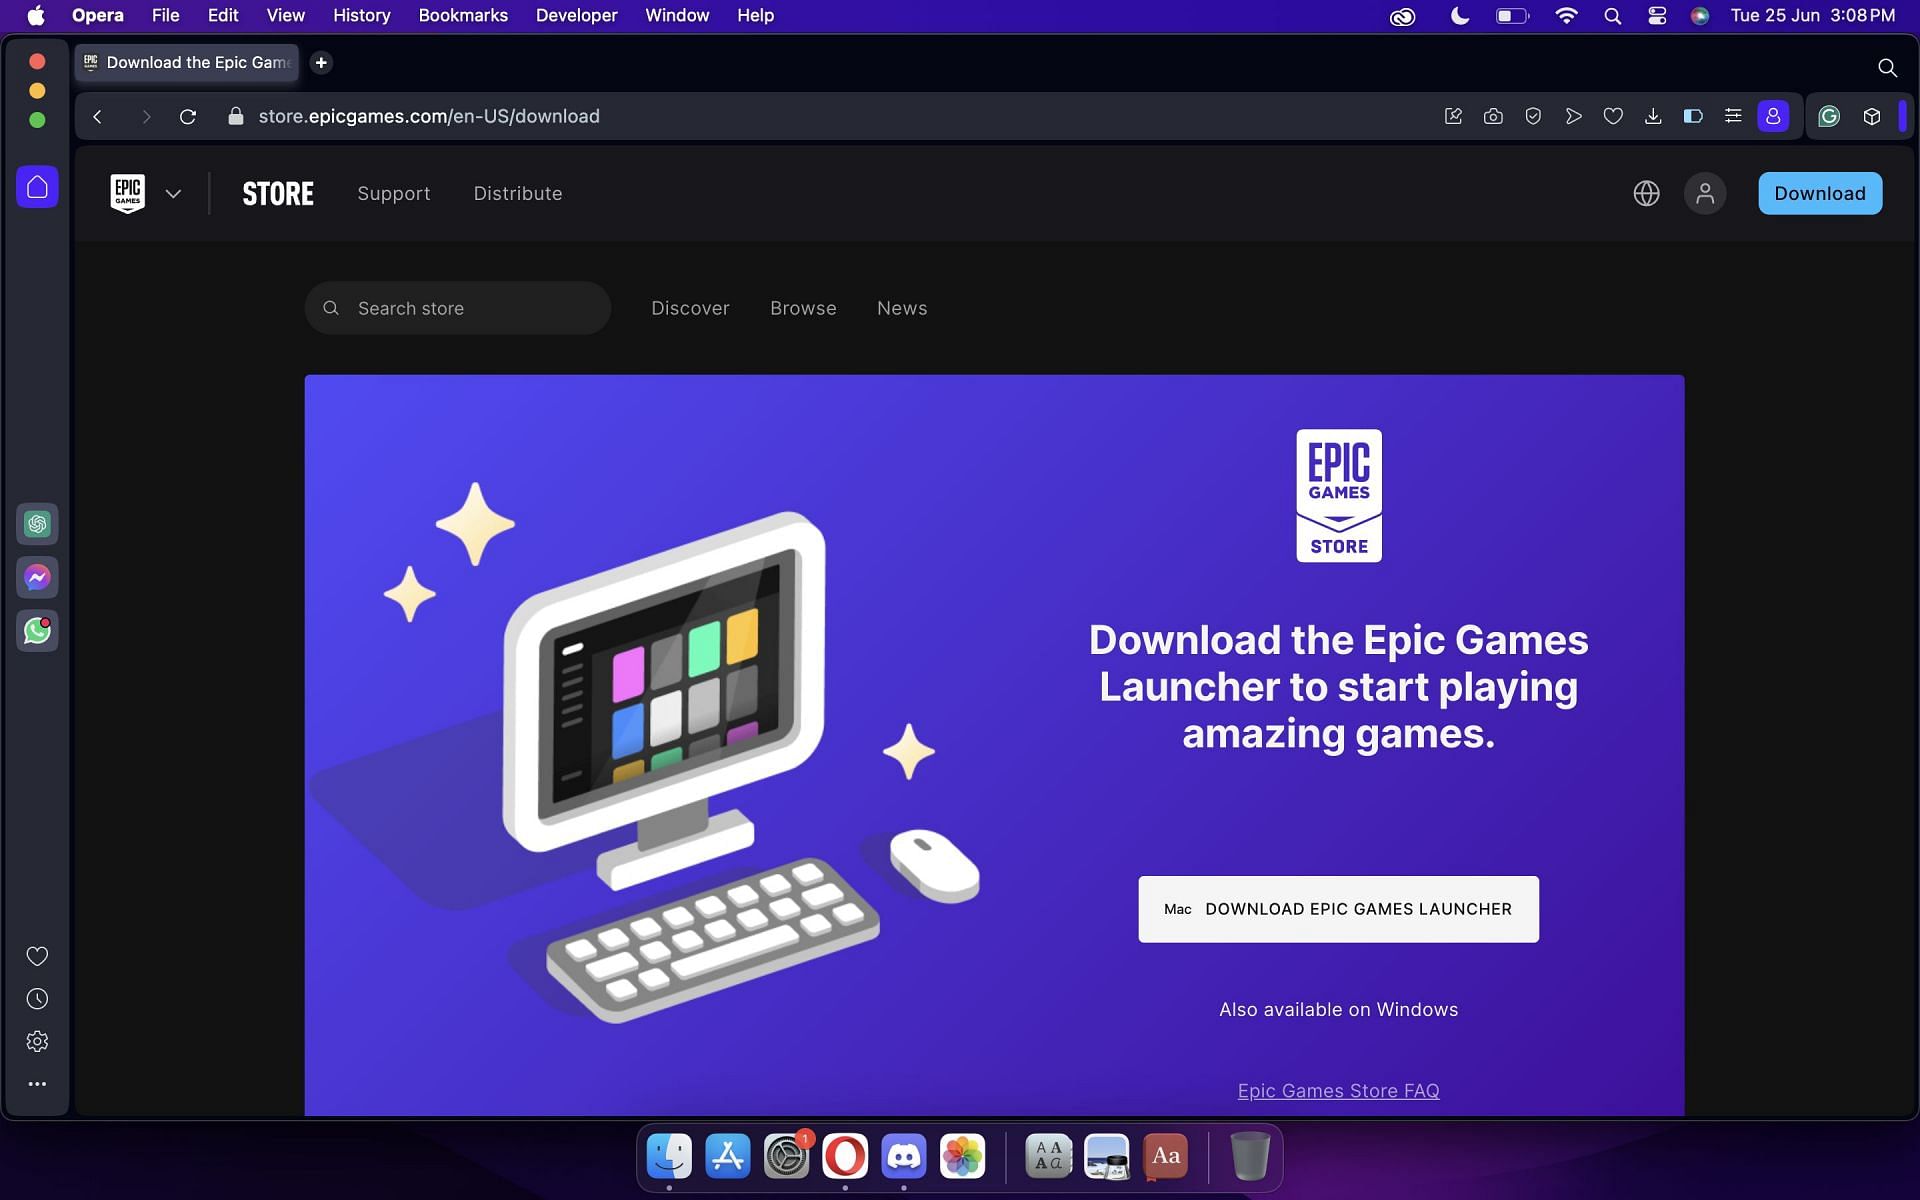This screenshot has height=1200, width=1920.
Task: Open browser downloads icon in toolbar
Action: coord(1653,116)
